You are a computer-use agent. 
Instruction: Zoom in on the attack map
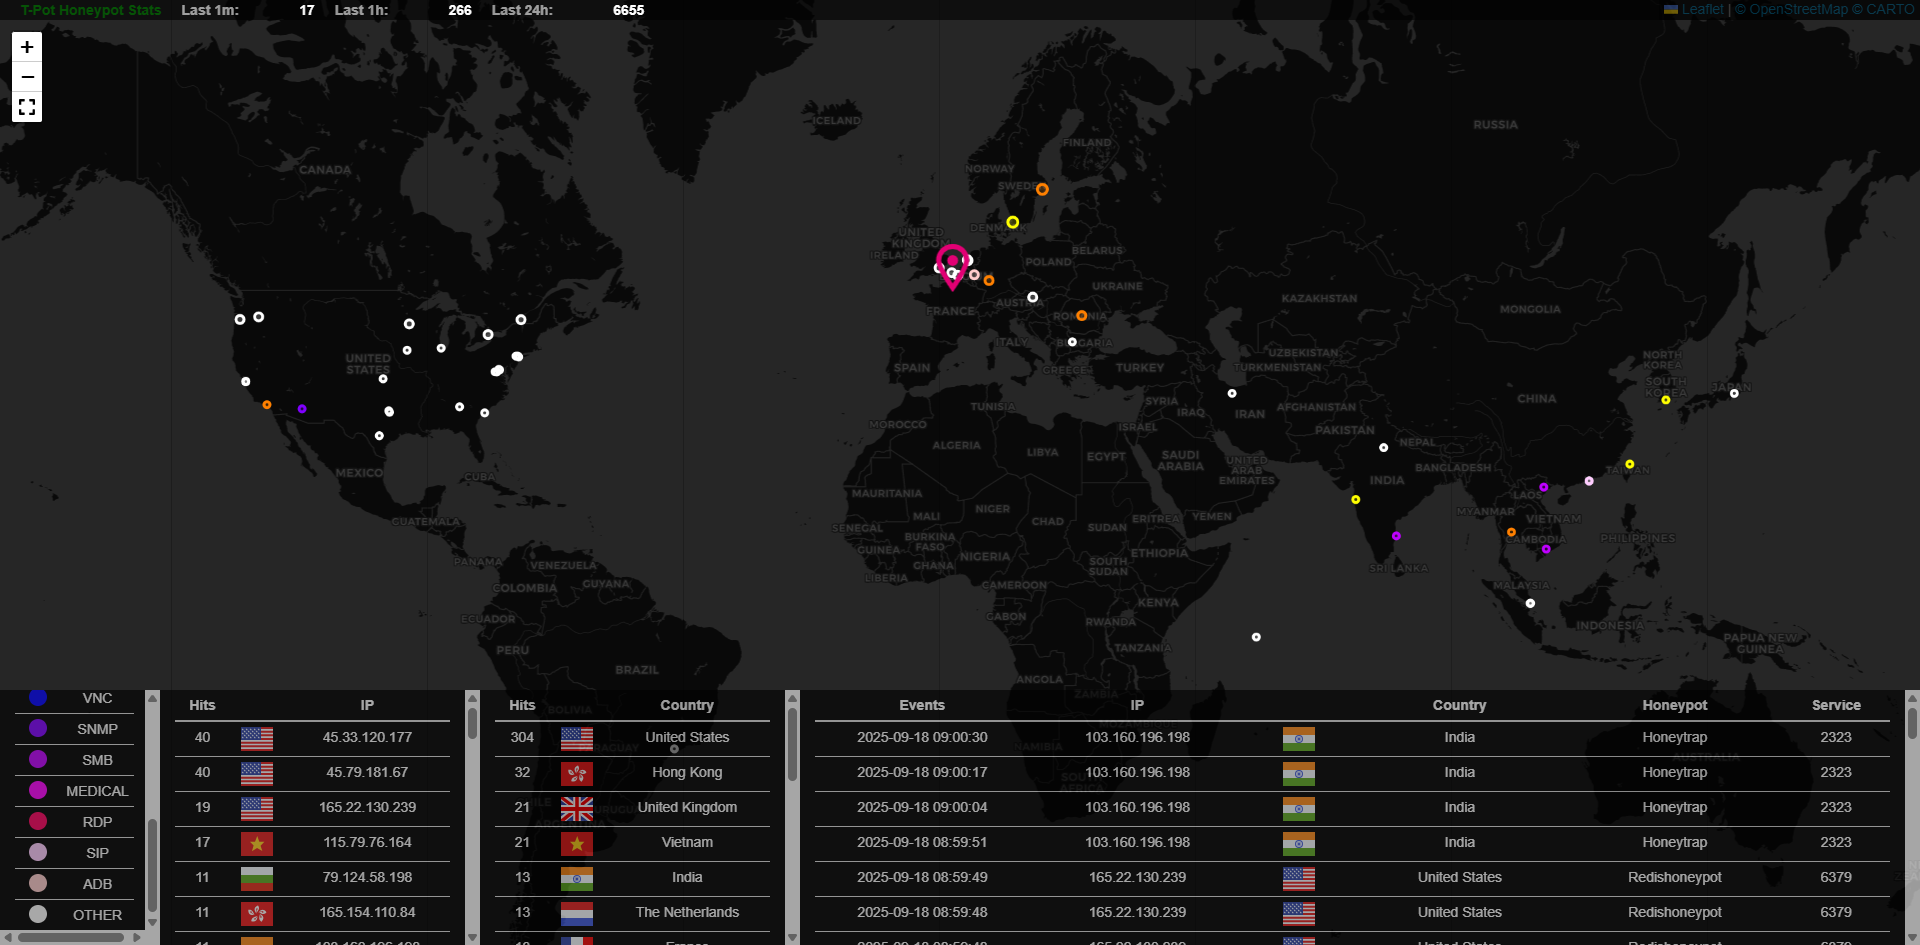coord(27,47)
